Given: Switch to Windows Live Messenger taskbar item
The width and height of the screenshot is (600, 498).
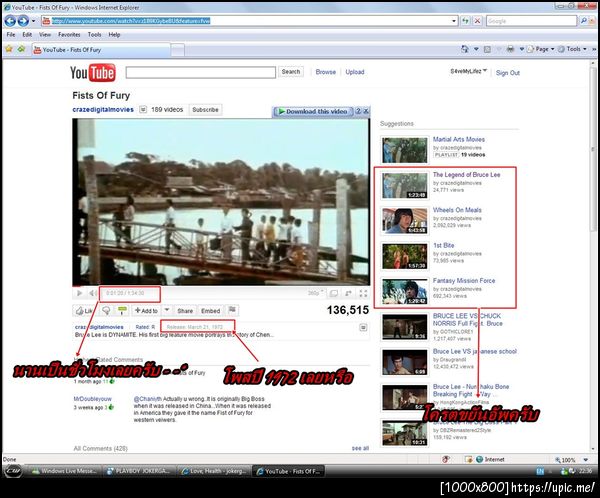Looking at the screenshot, I should click(64, 471).
